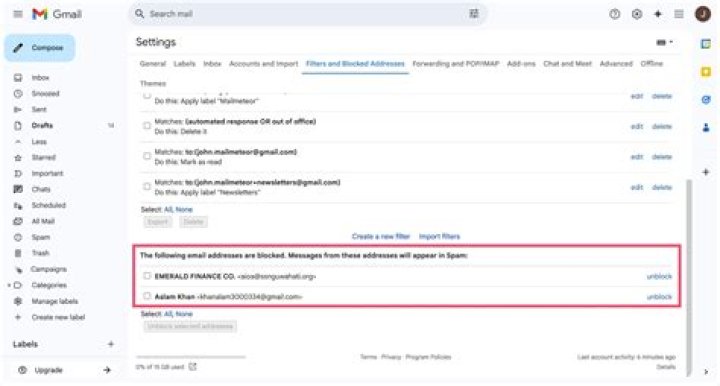Tick checkbox for automated response filter
Image resolution: width=720 pixels, height=386 pixels.
click(x=146, y=125)
